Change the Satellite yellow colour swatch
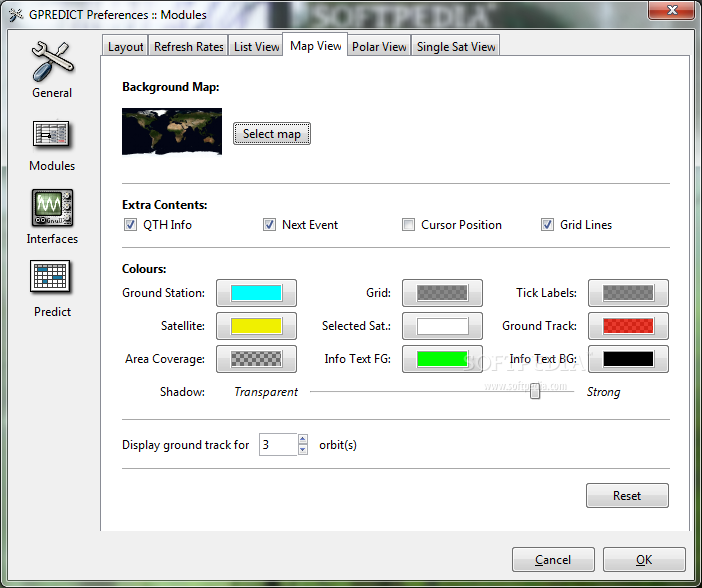This screenshot has width=702, height=588. tap(257, 326)
